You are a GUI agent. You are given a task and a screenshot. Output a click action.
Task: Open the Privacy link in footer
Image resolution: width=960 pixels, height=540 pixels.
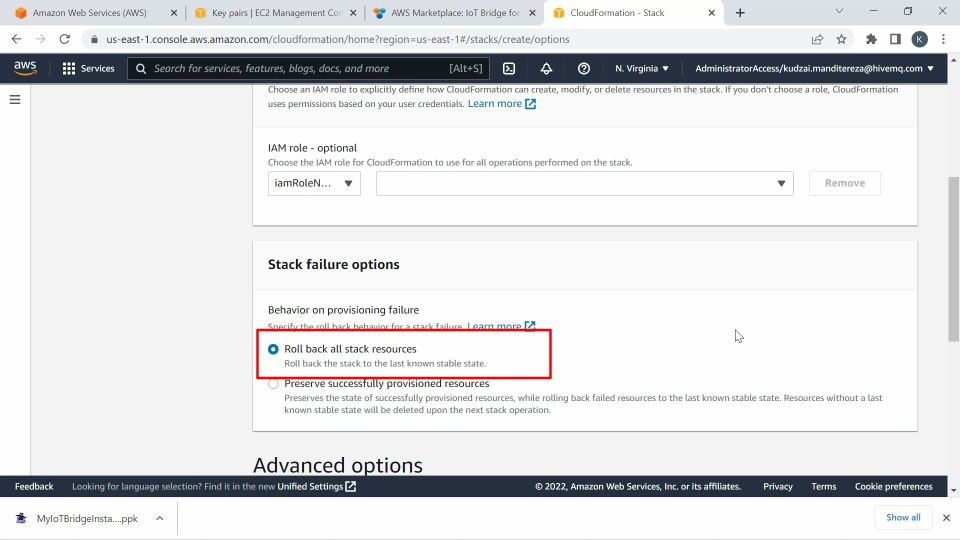click(x=778, y=487)
